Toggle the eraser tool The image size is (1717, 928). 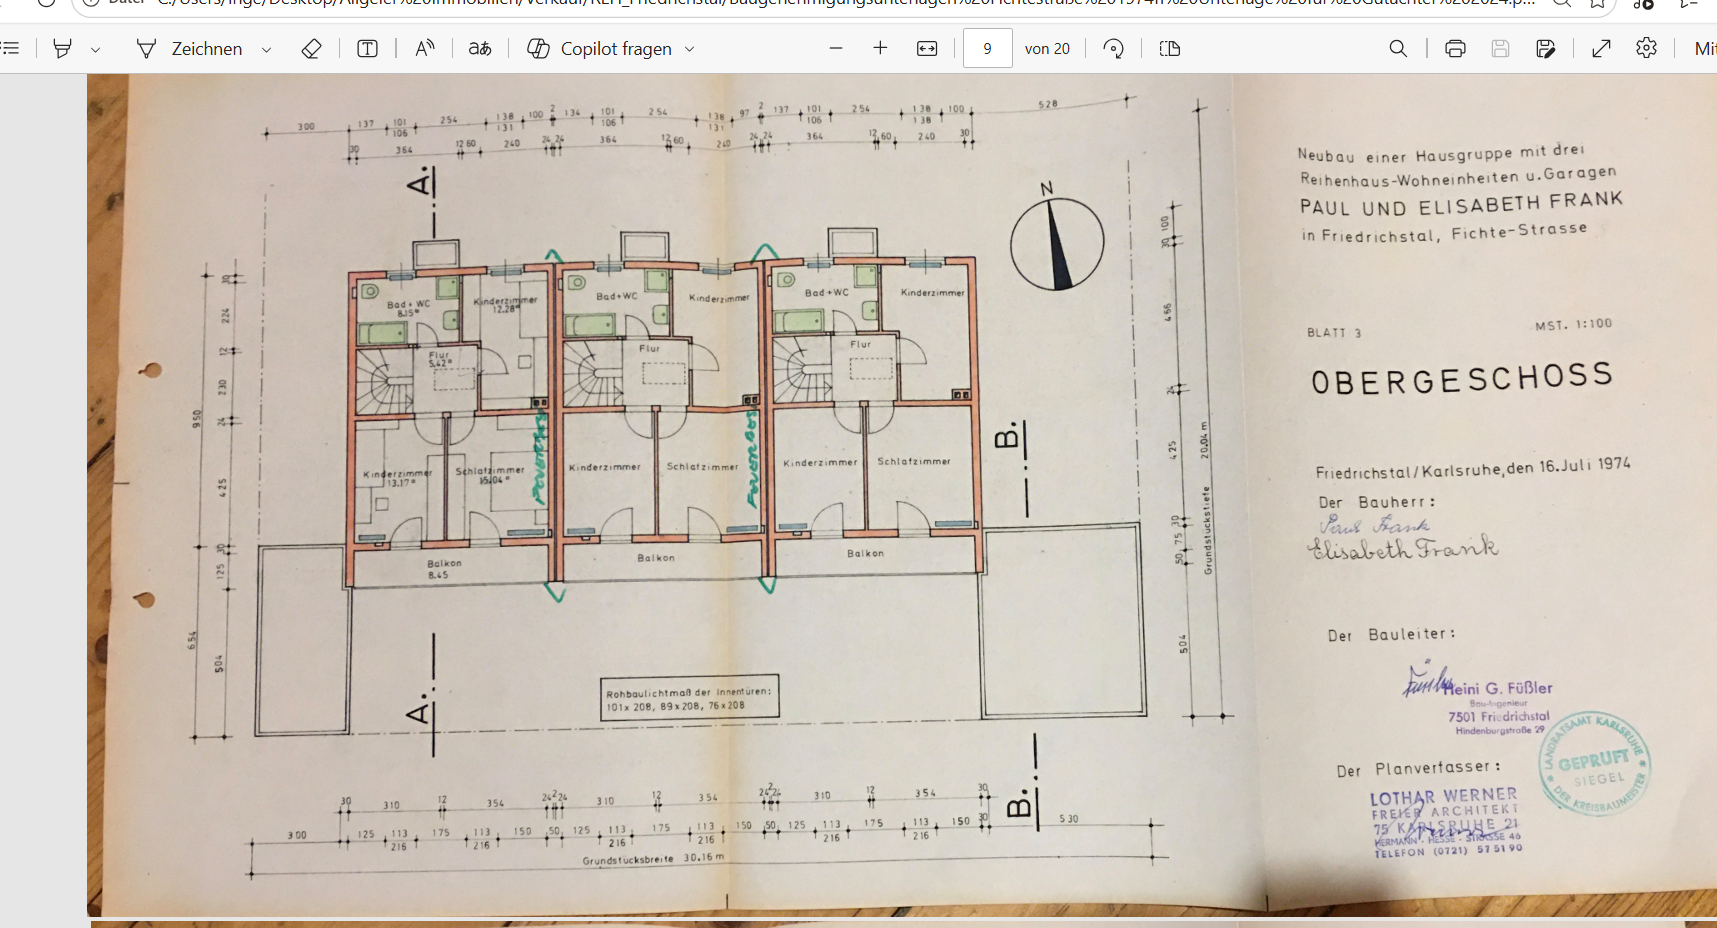311,48
